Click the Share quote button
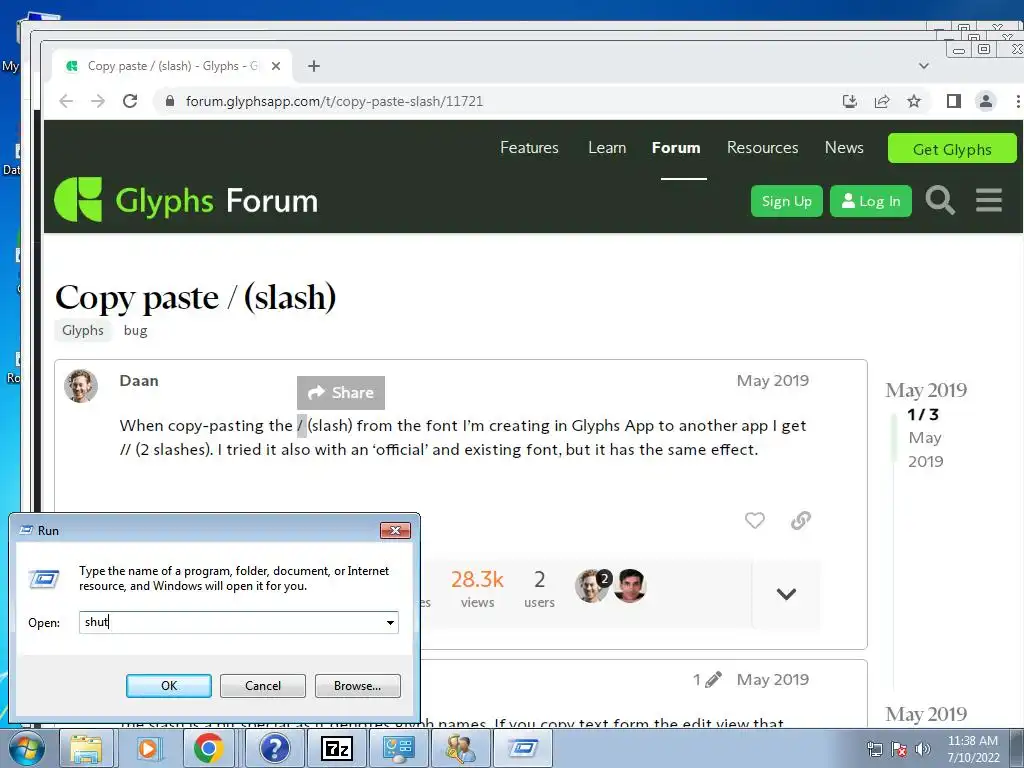This screenshot has height=768, width=1024. [340, 392]
